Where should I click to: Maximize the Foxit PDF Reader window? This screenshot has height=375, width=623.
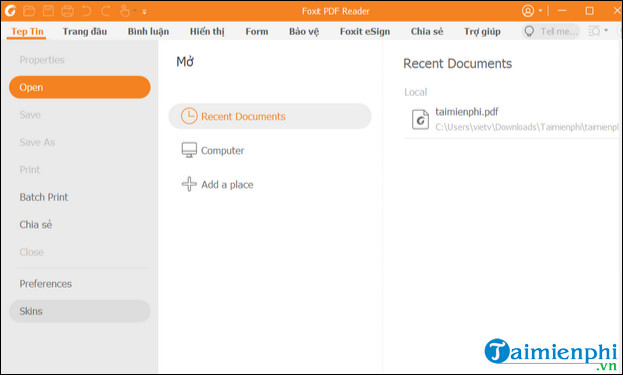point(590,11)
